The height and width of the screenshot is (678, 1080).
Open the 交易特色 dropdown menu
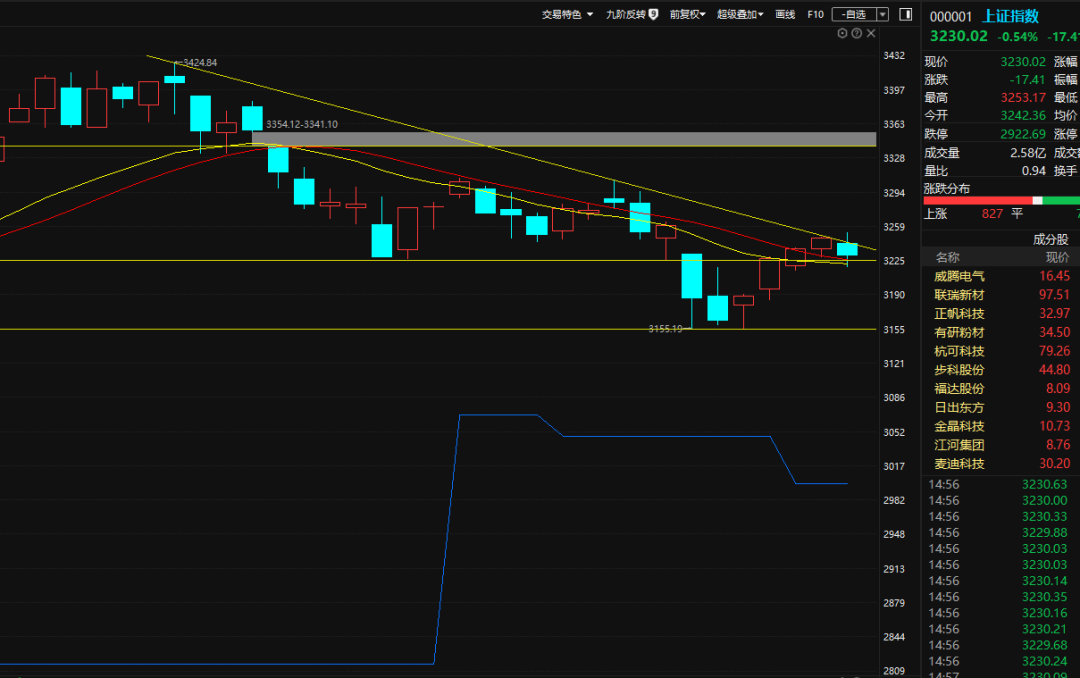click(x=567, y=14)
